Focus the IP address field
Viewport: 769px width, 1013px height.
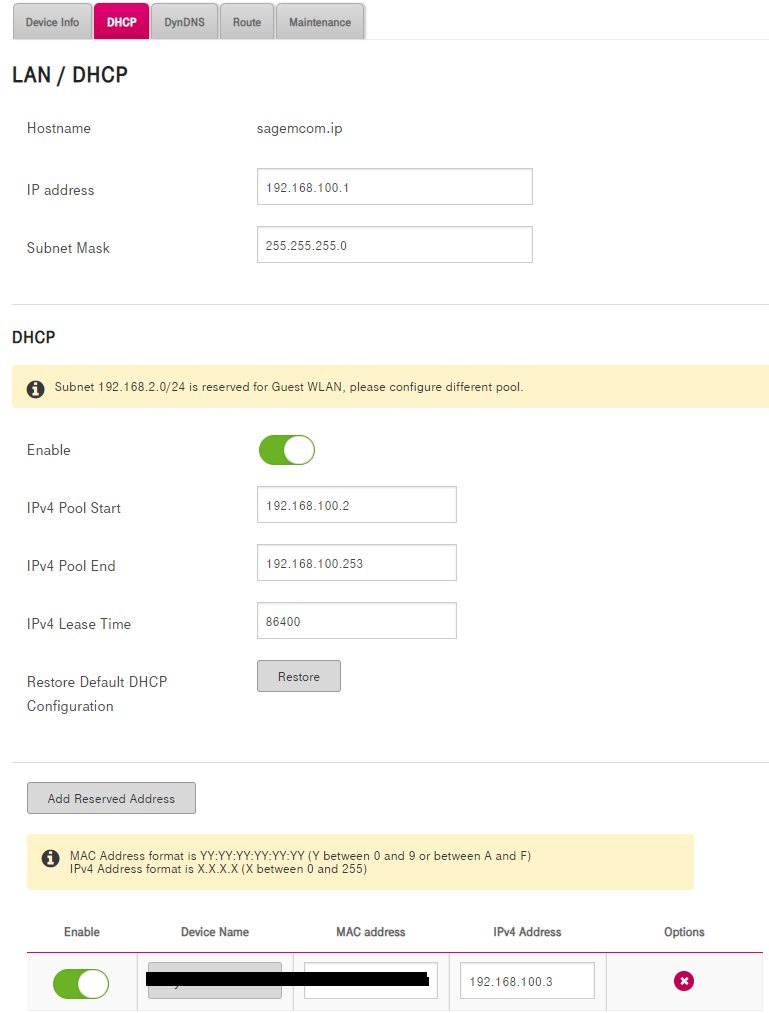(x=394, y=187)
